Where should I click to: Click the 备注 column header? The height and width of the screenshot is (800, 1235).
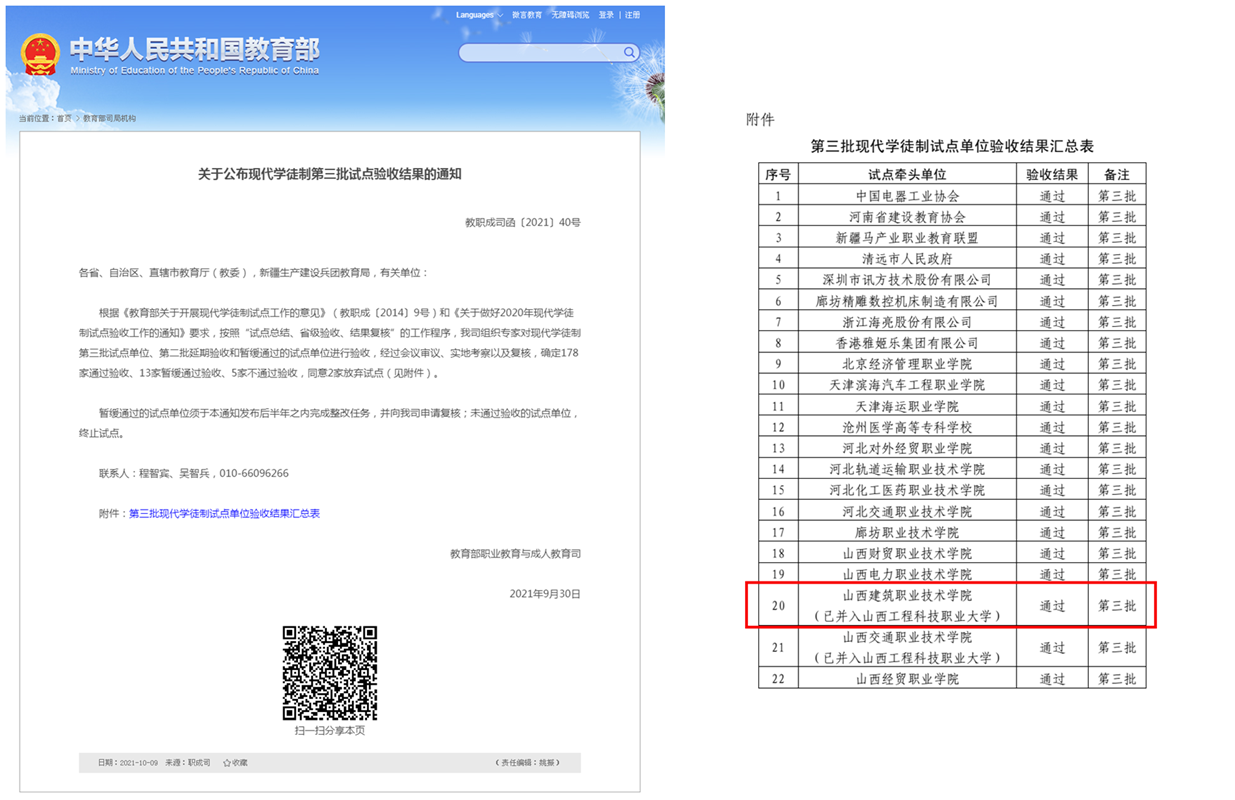[1117, 174]
